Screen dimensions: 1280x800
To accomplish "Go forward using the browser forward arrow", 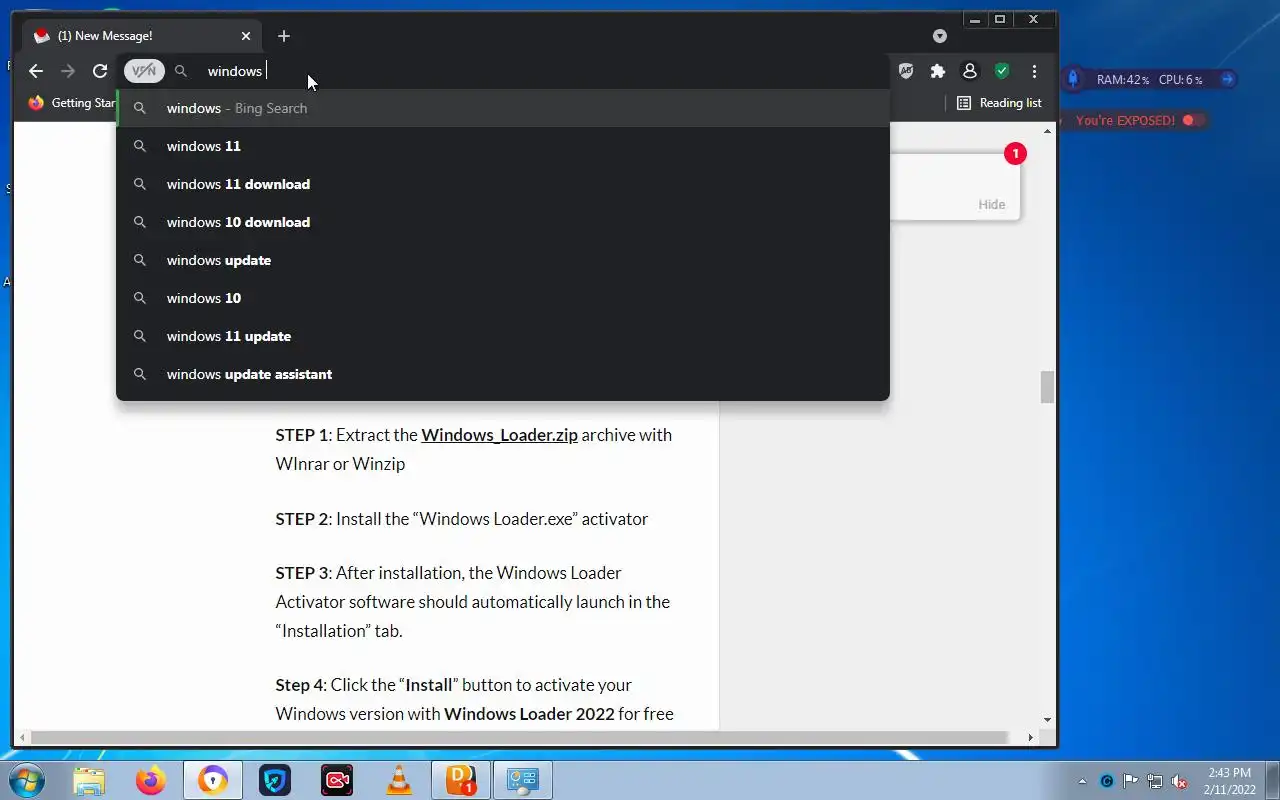I will [68, 71].
